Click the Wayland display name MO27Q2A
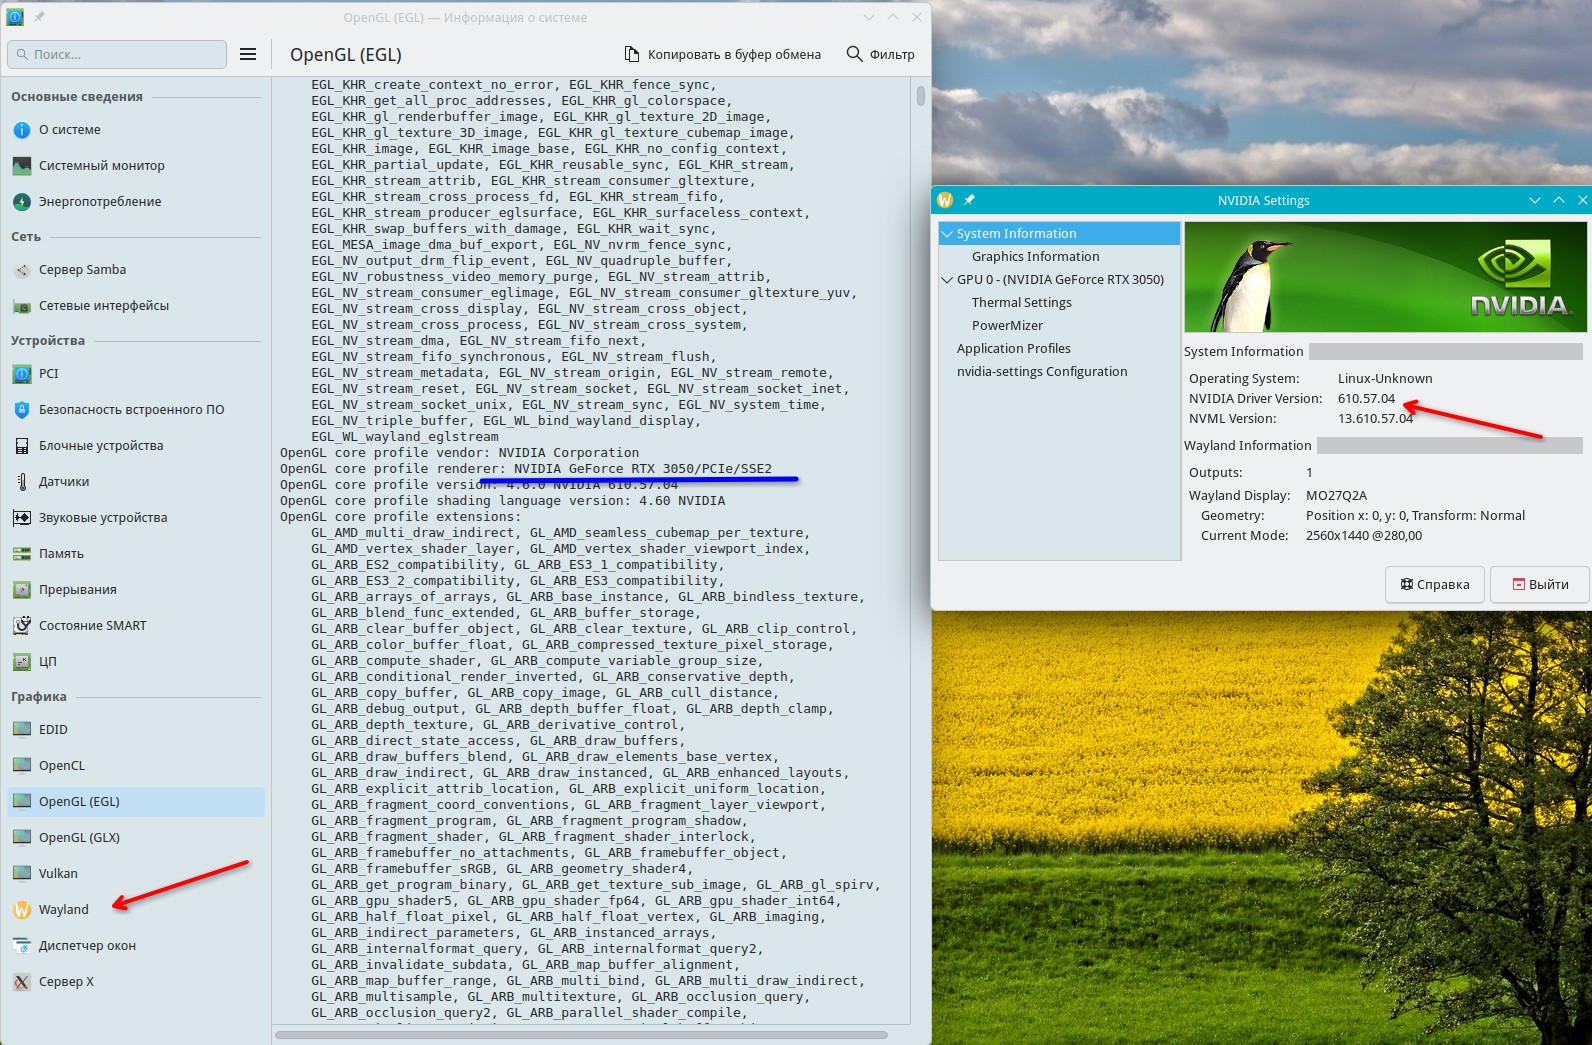Image resolution: width=1592 pixels, height=1045 pixels. (x=1336, y=496)
